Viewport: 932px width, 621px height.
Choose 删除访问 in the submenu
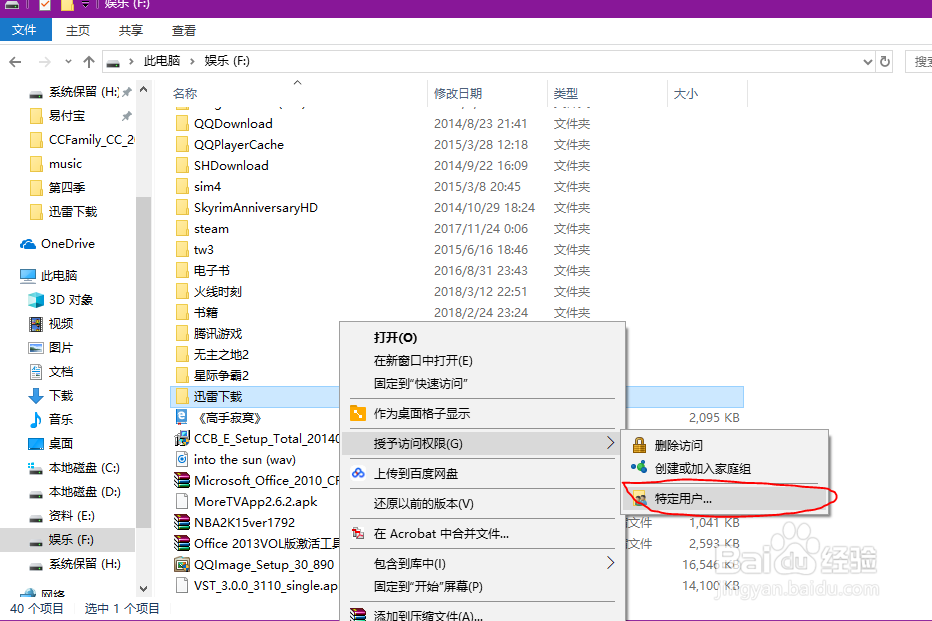tap(678, 445)
